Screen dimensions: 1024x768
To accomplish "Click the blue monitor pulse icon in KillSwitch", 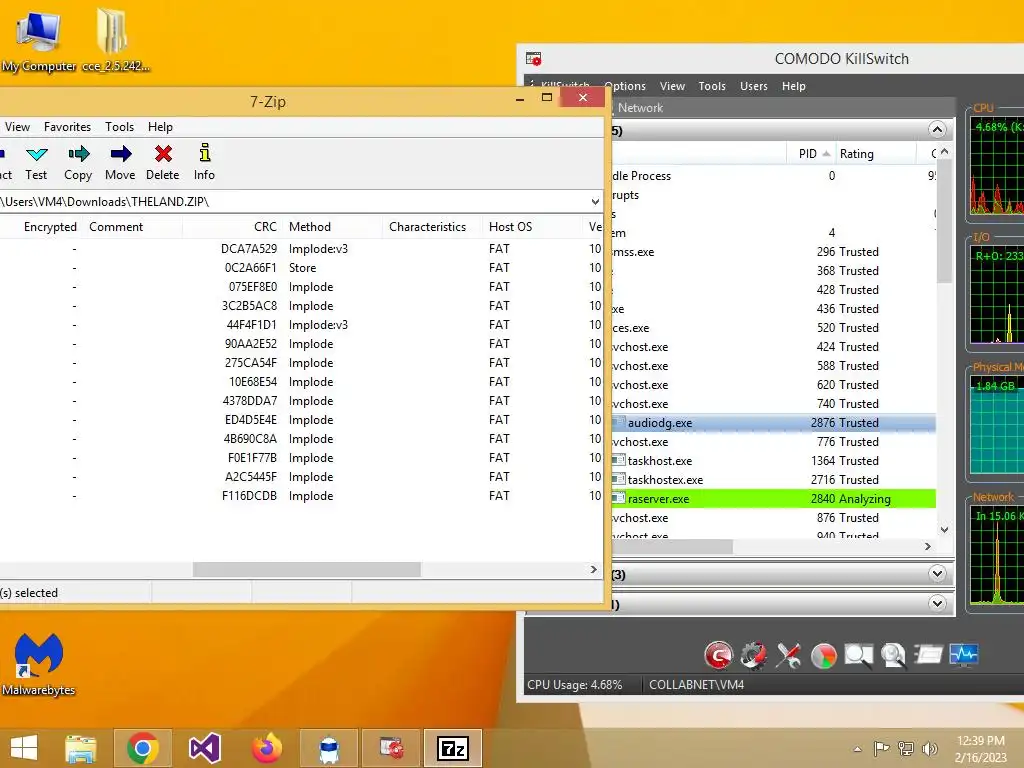I will click(x=964, y=654).
